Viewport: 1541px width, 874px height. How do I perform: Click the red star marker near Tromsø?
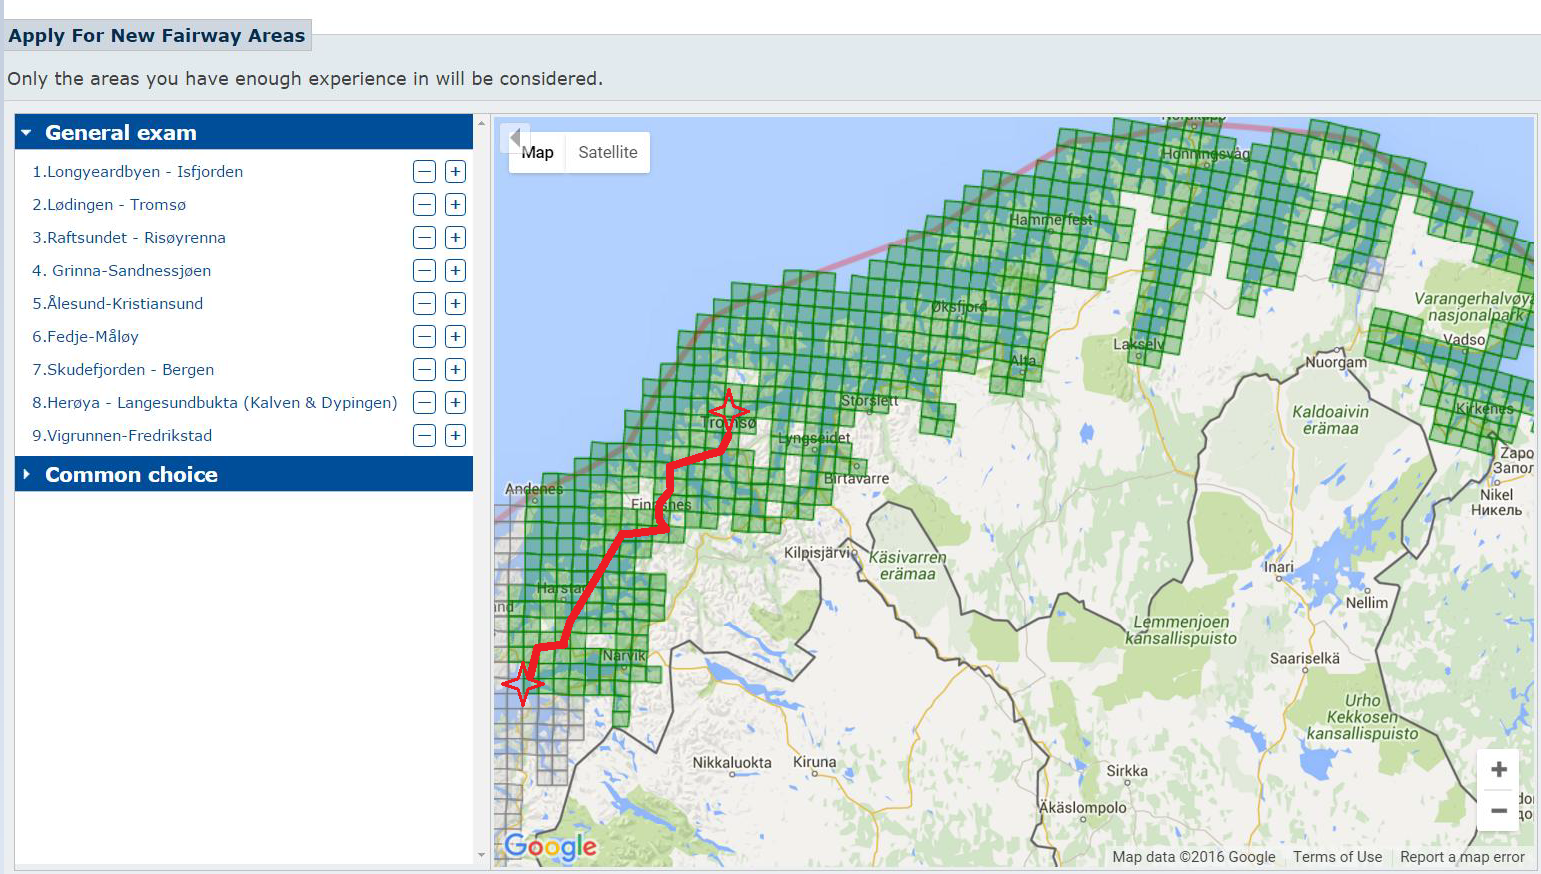click(729, 409)
